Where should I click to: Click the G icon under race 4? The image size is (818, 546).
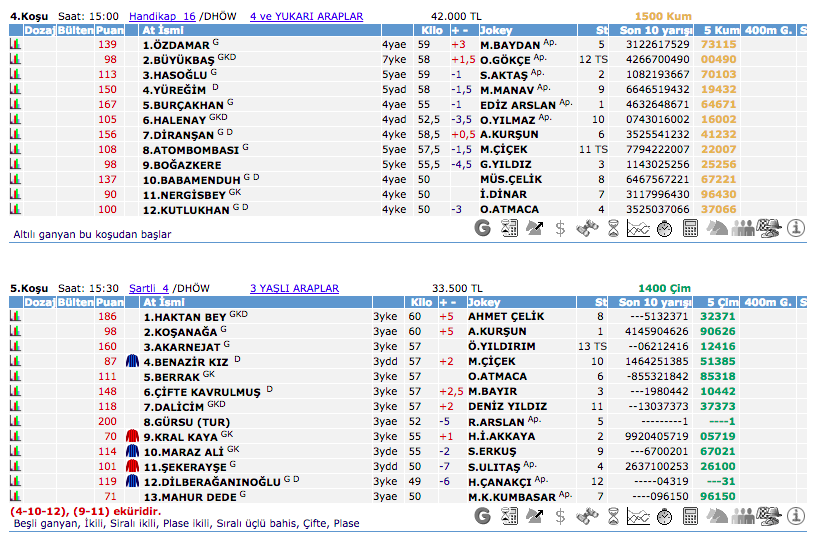point(483,228)
